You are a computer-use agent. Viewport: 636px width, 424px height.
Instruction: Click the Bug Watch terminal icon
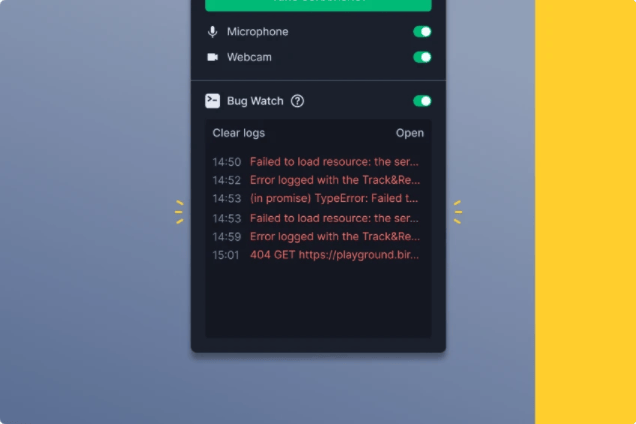click(213, 101)
